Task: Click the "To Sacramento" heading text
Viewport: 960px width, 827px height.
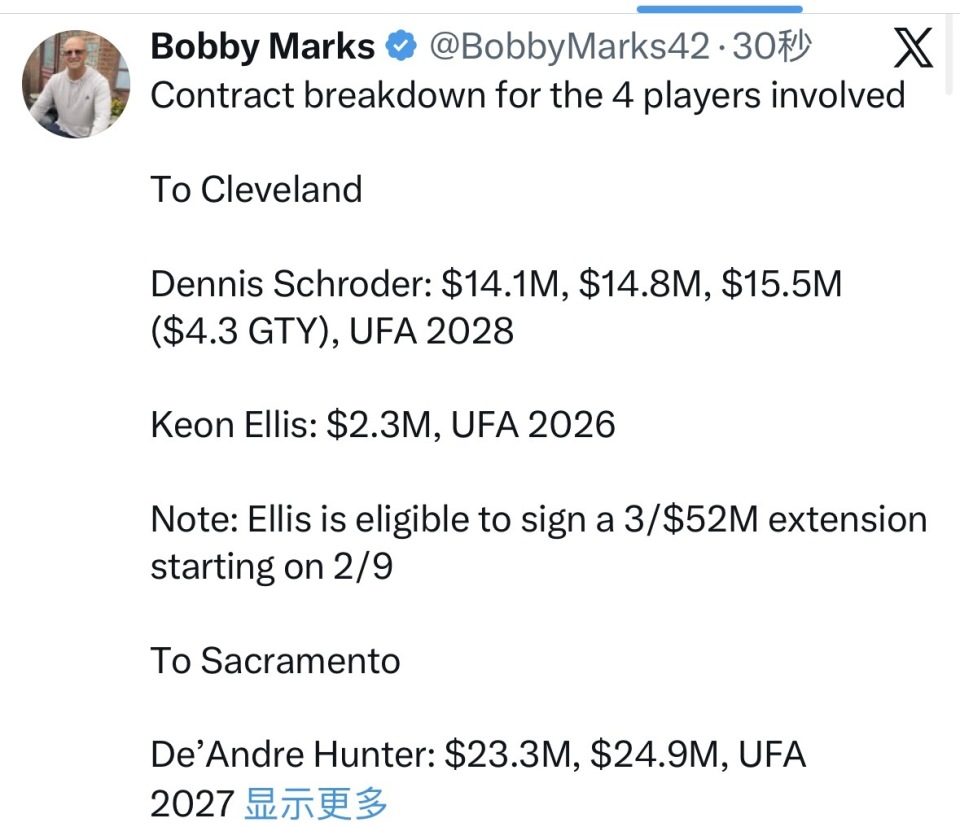Action: click(275, 661)
